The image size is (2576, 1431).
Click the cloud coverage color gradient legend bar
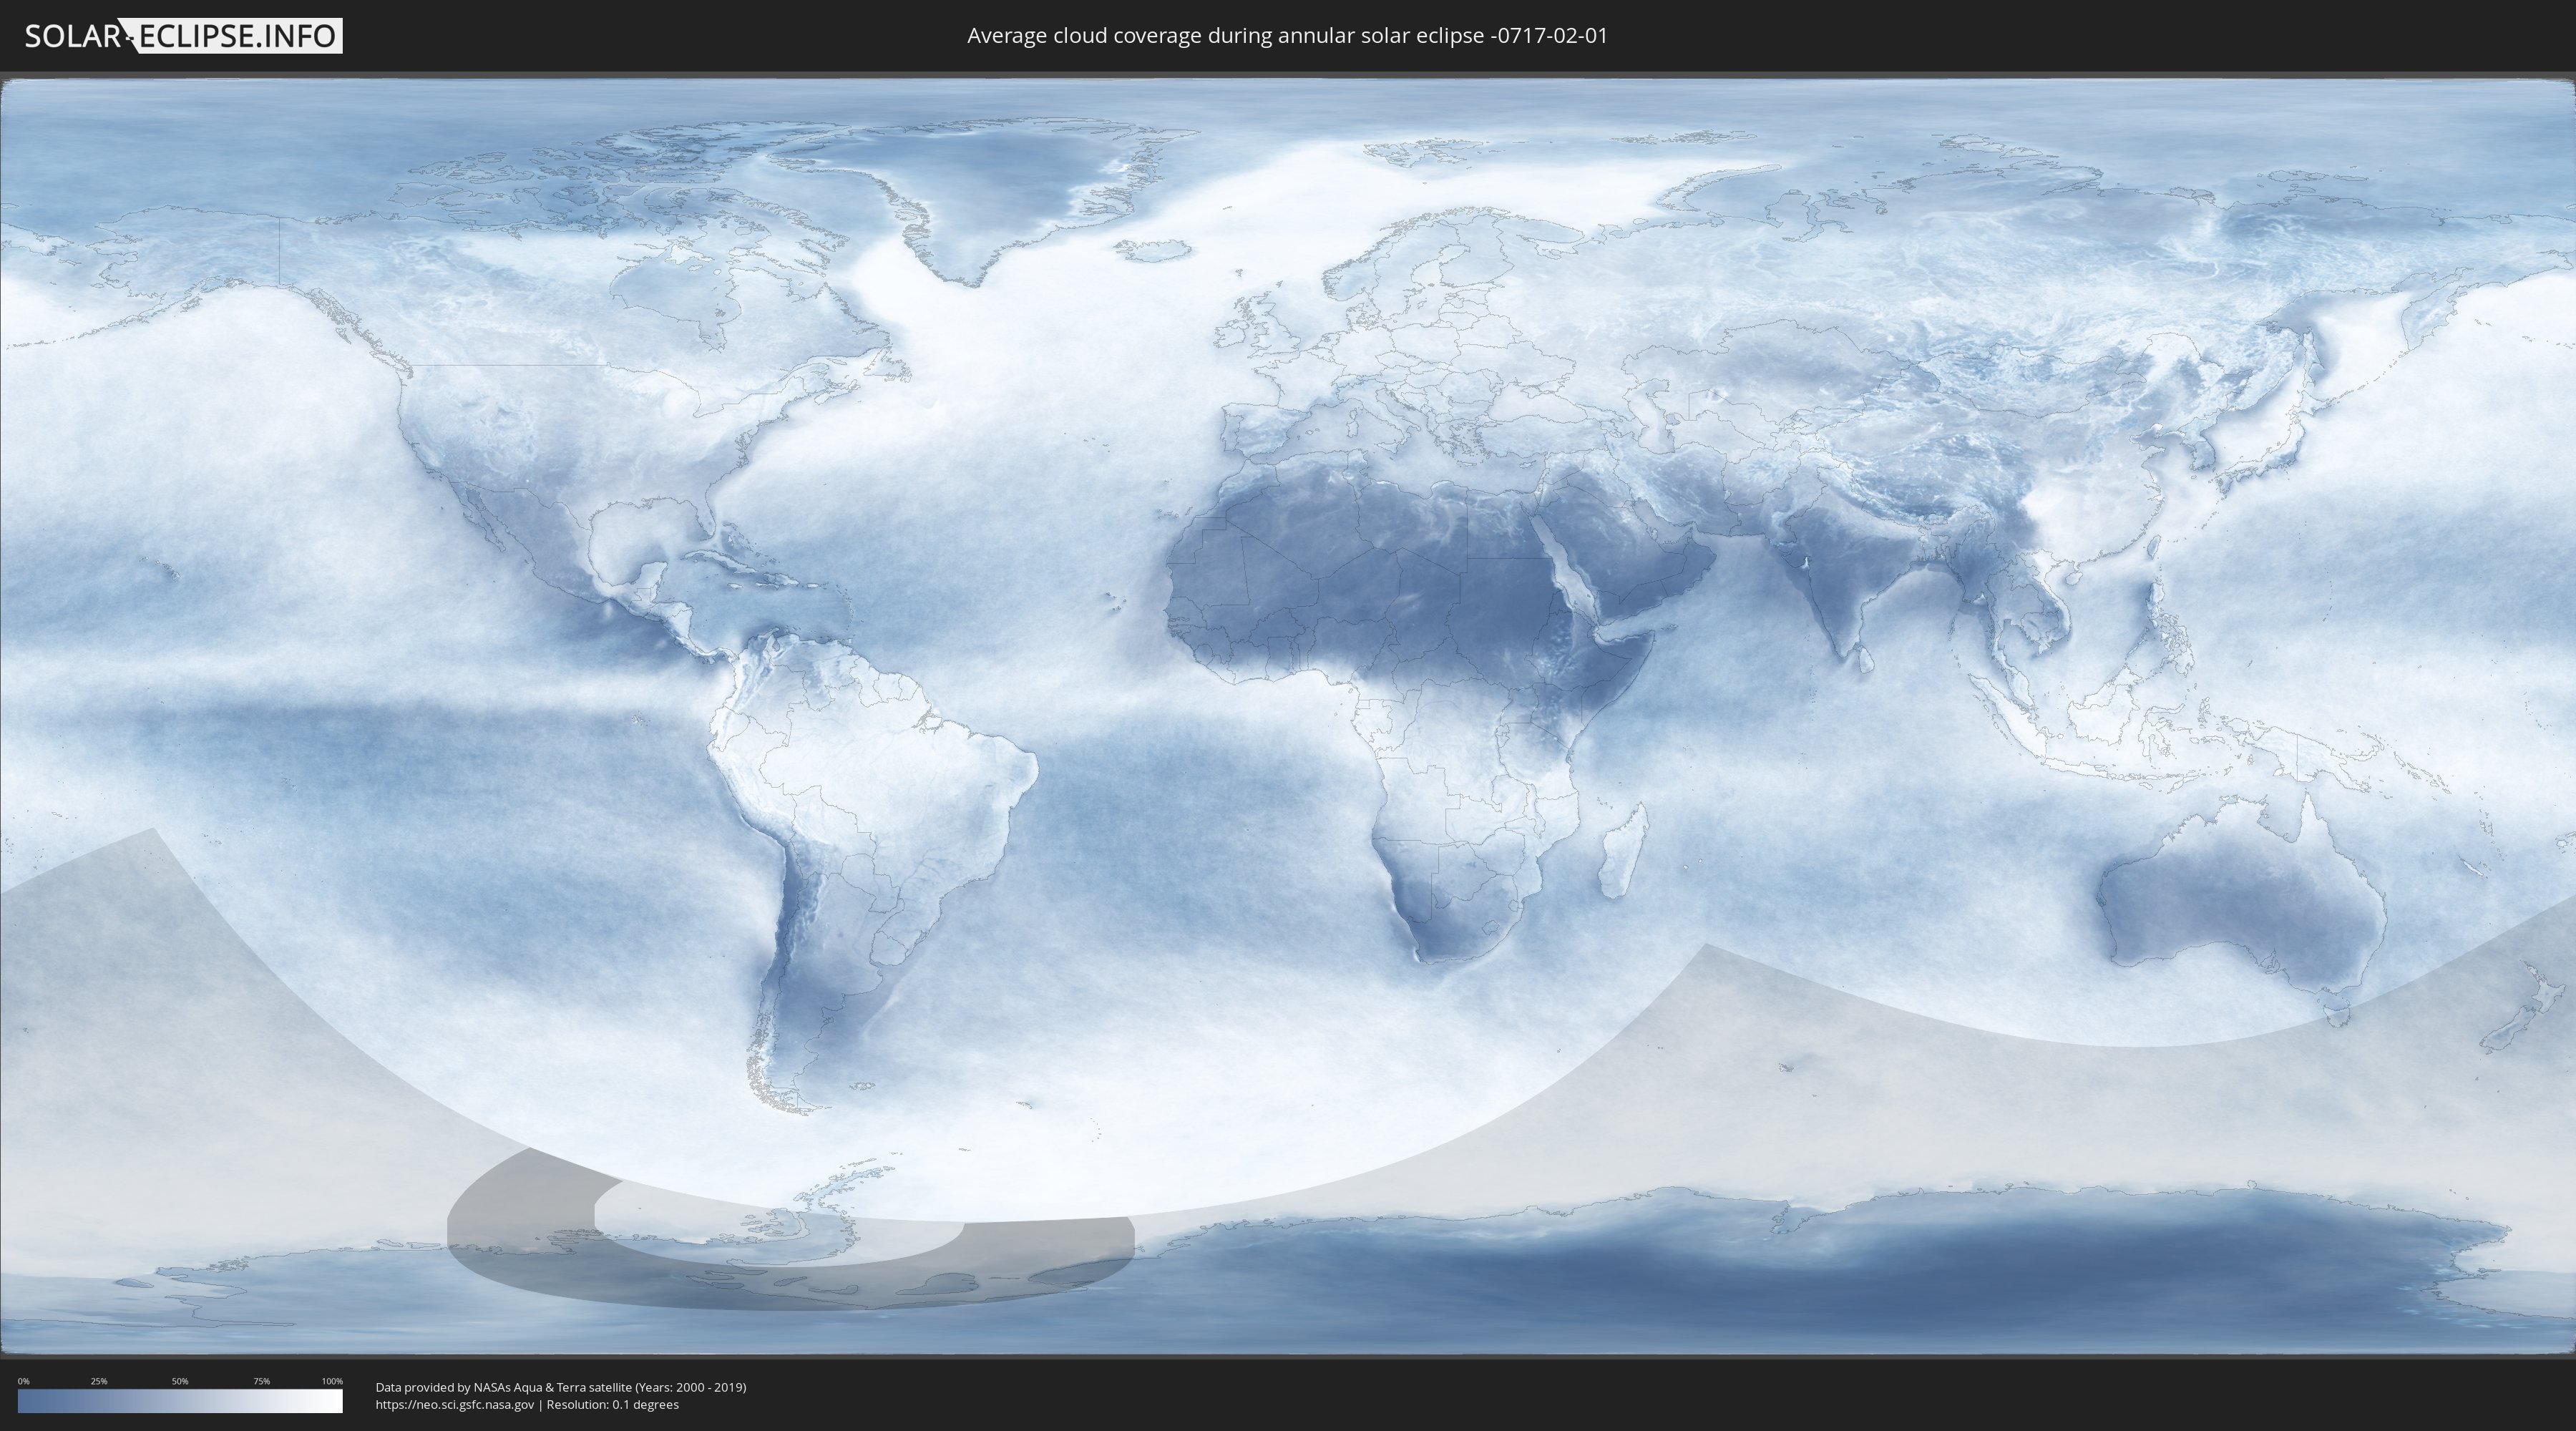tap(180, 1401)
